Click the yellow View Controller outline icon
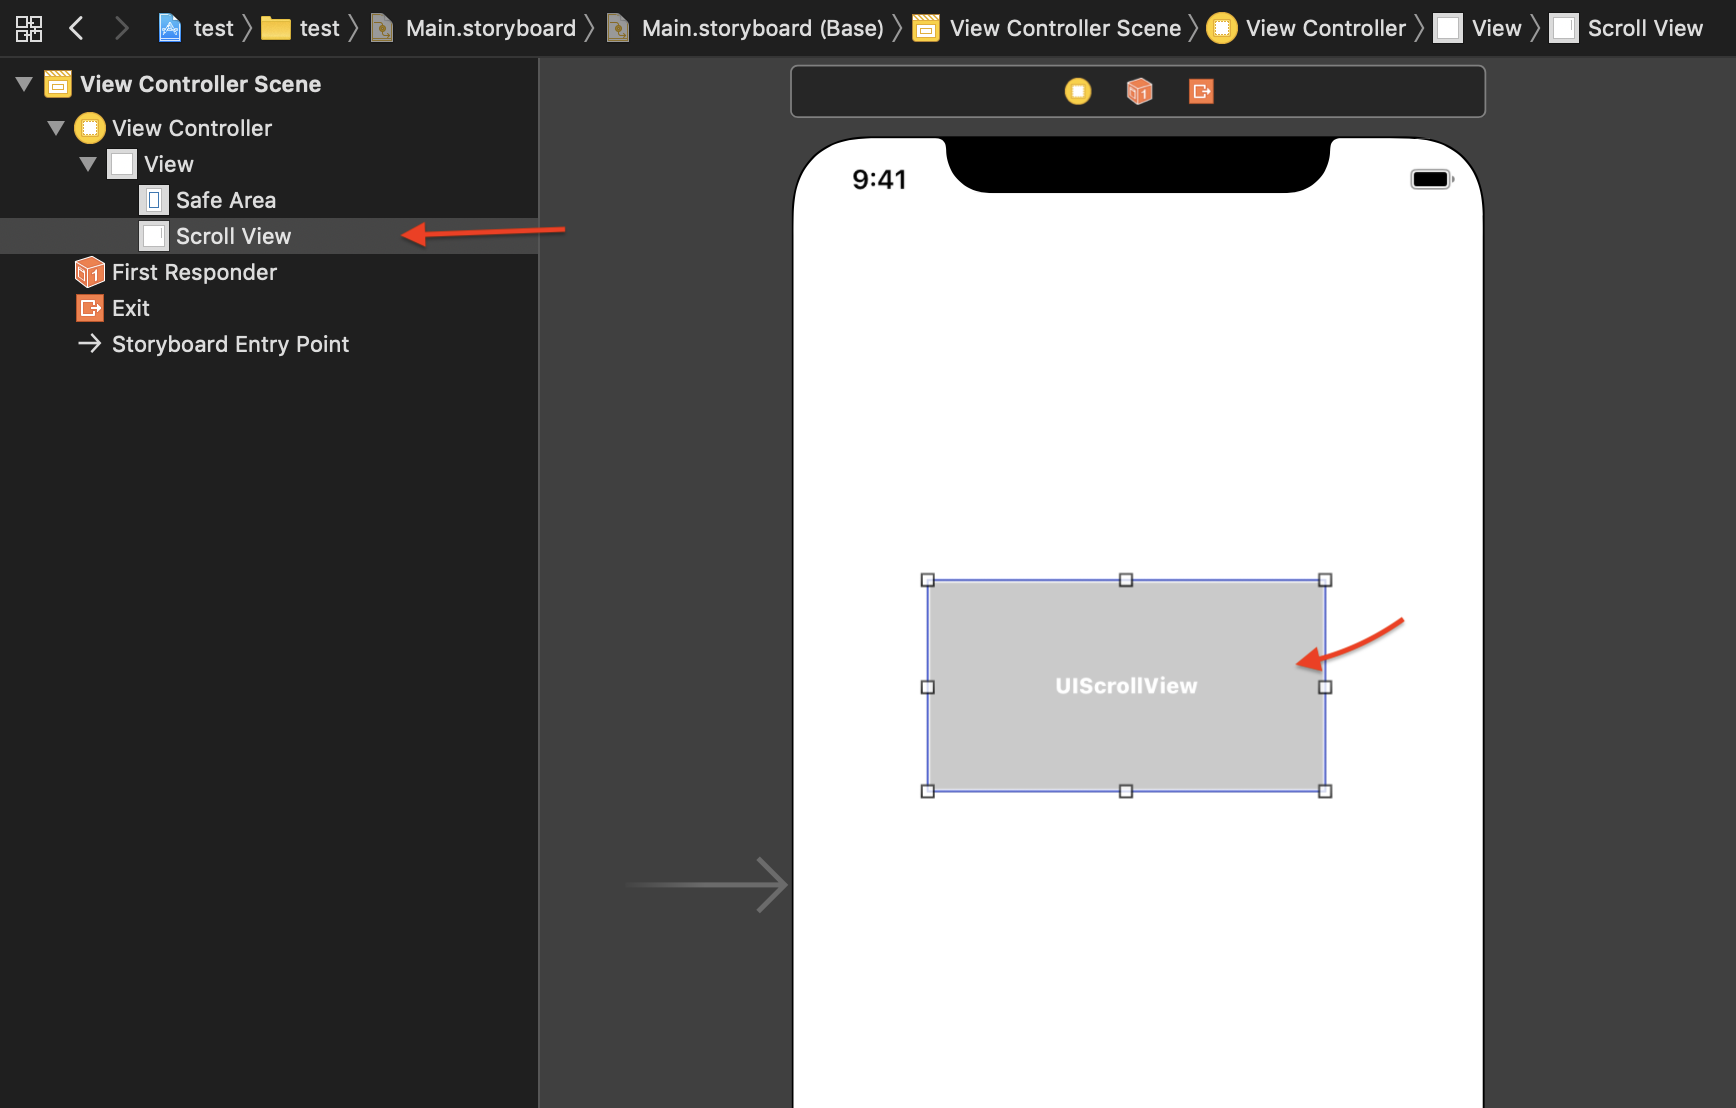The width and height of the screenshot is (1736, 1108). click(x=90, y=128)
